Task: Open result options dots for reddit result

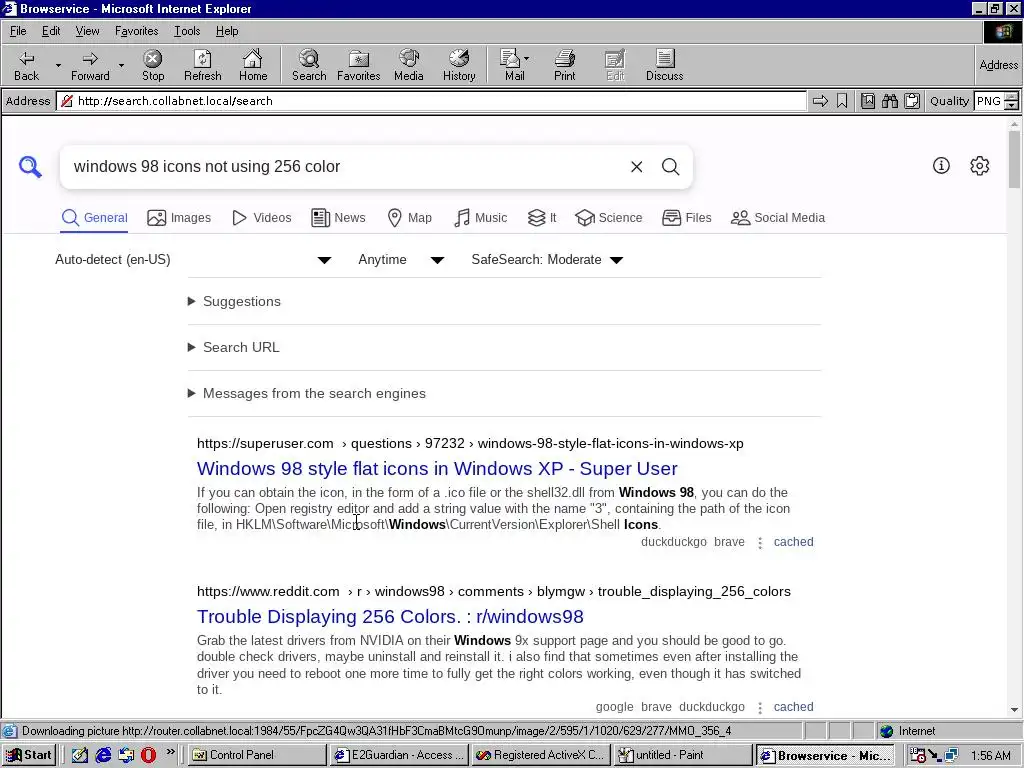Action: click(760, 707)
